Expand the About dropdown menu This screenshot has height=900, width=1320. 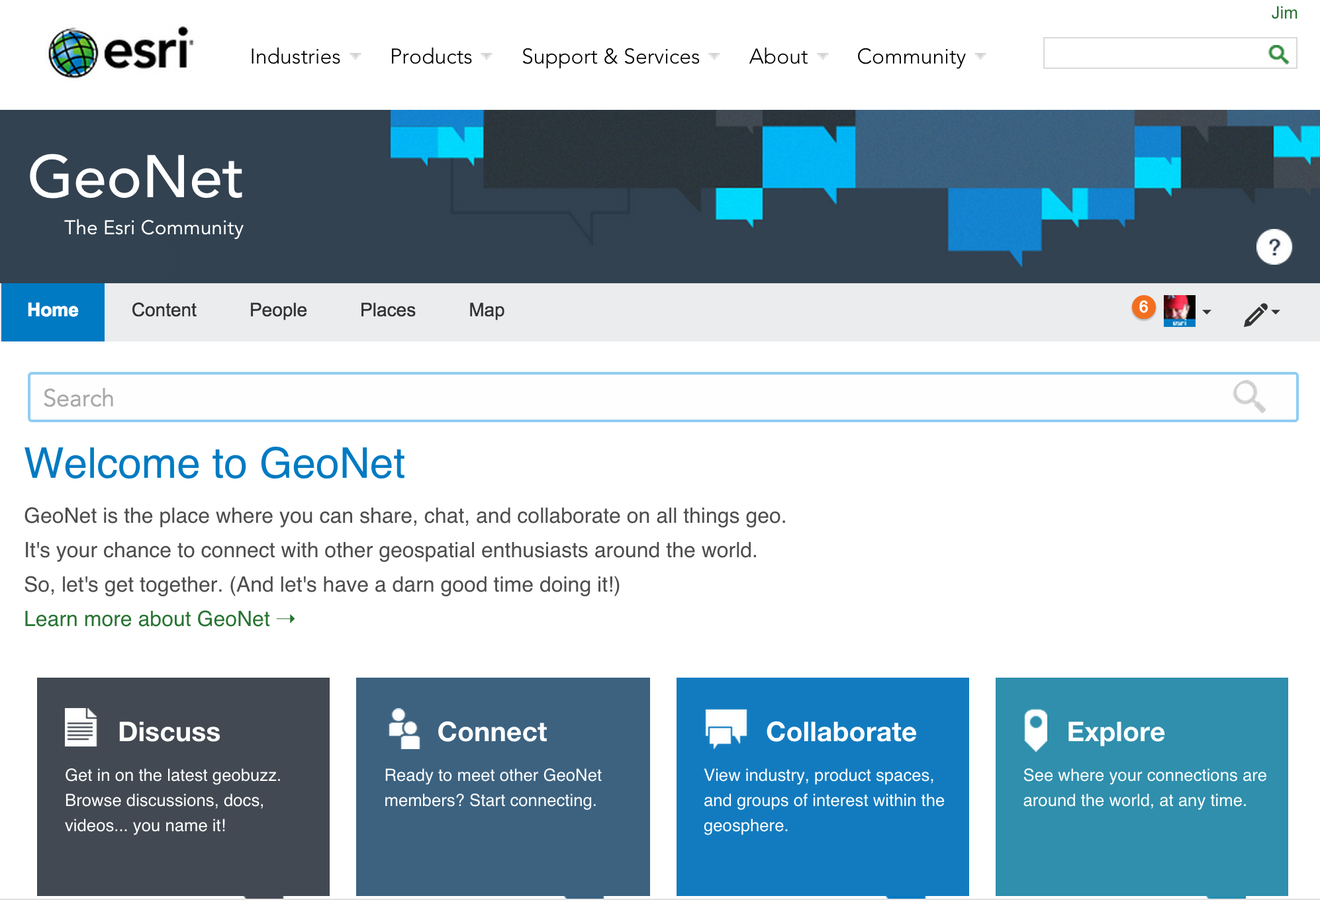point(789,57)
